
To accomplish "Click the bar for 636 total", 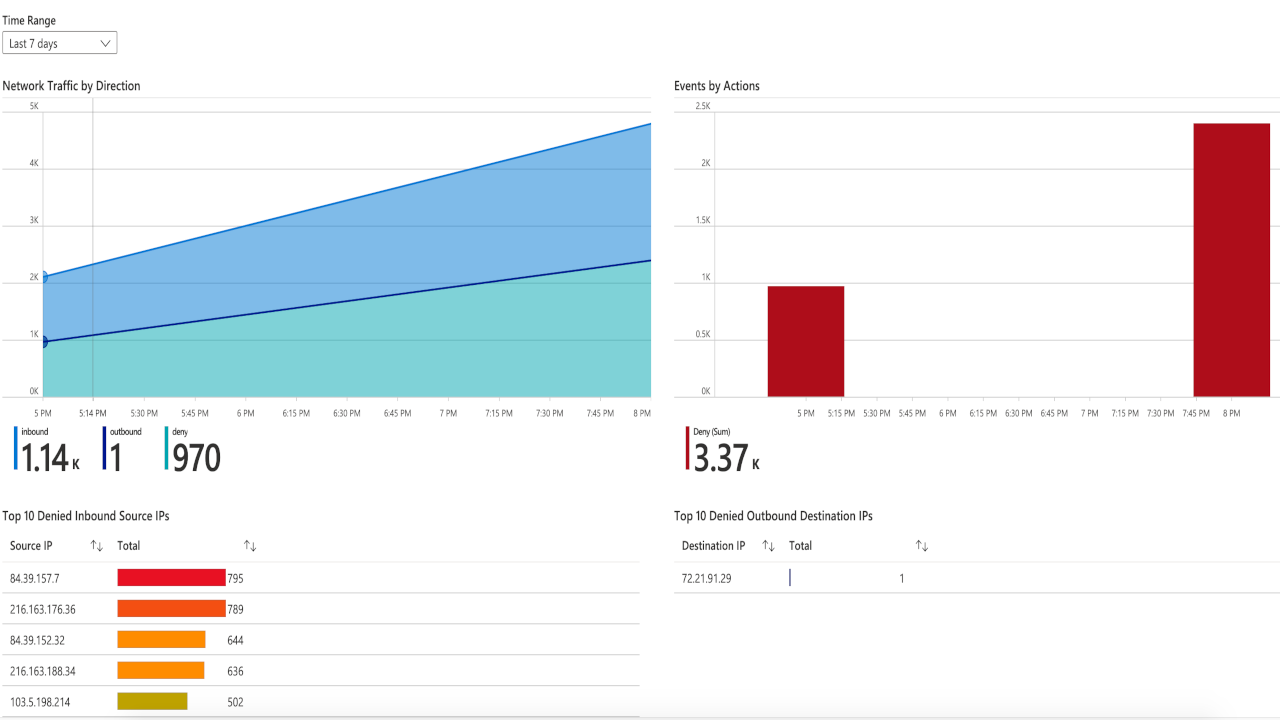I will click(160, 671).
